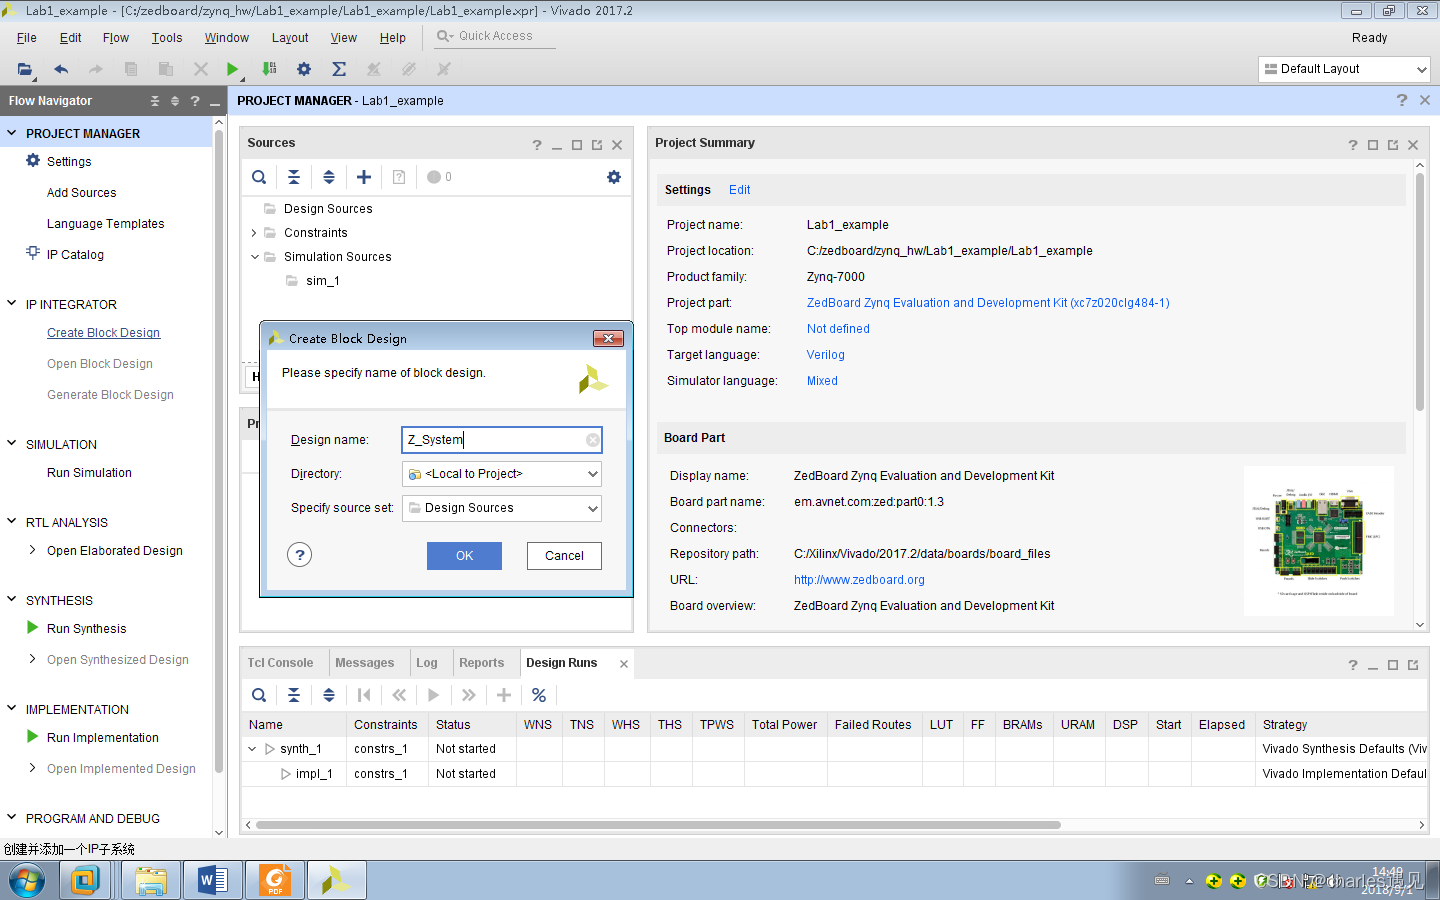
Task: Open the Flow menu
Action: pyautogui.click(x=116, y=38)
